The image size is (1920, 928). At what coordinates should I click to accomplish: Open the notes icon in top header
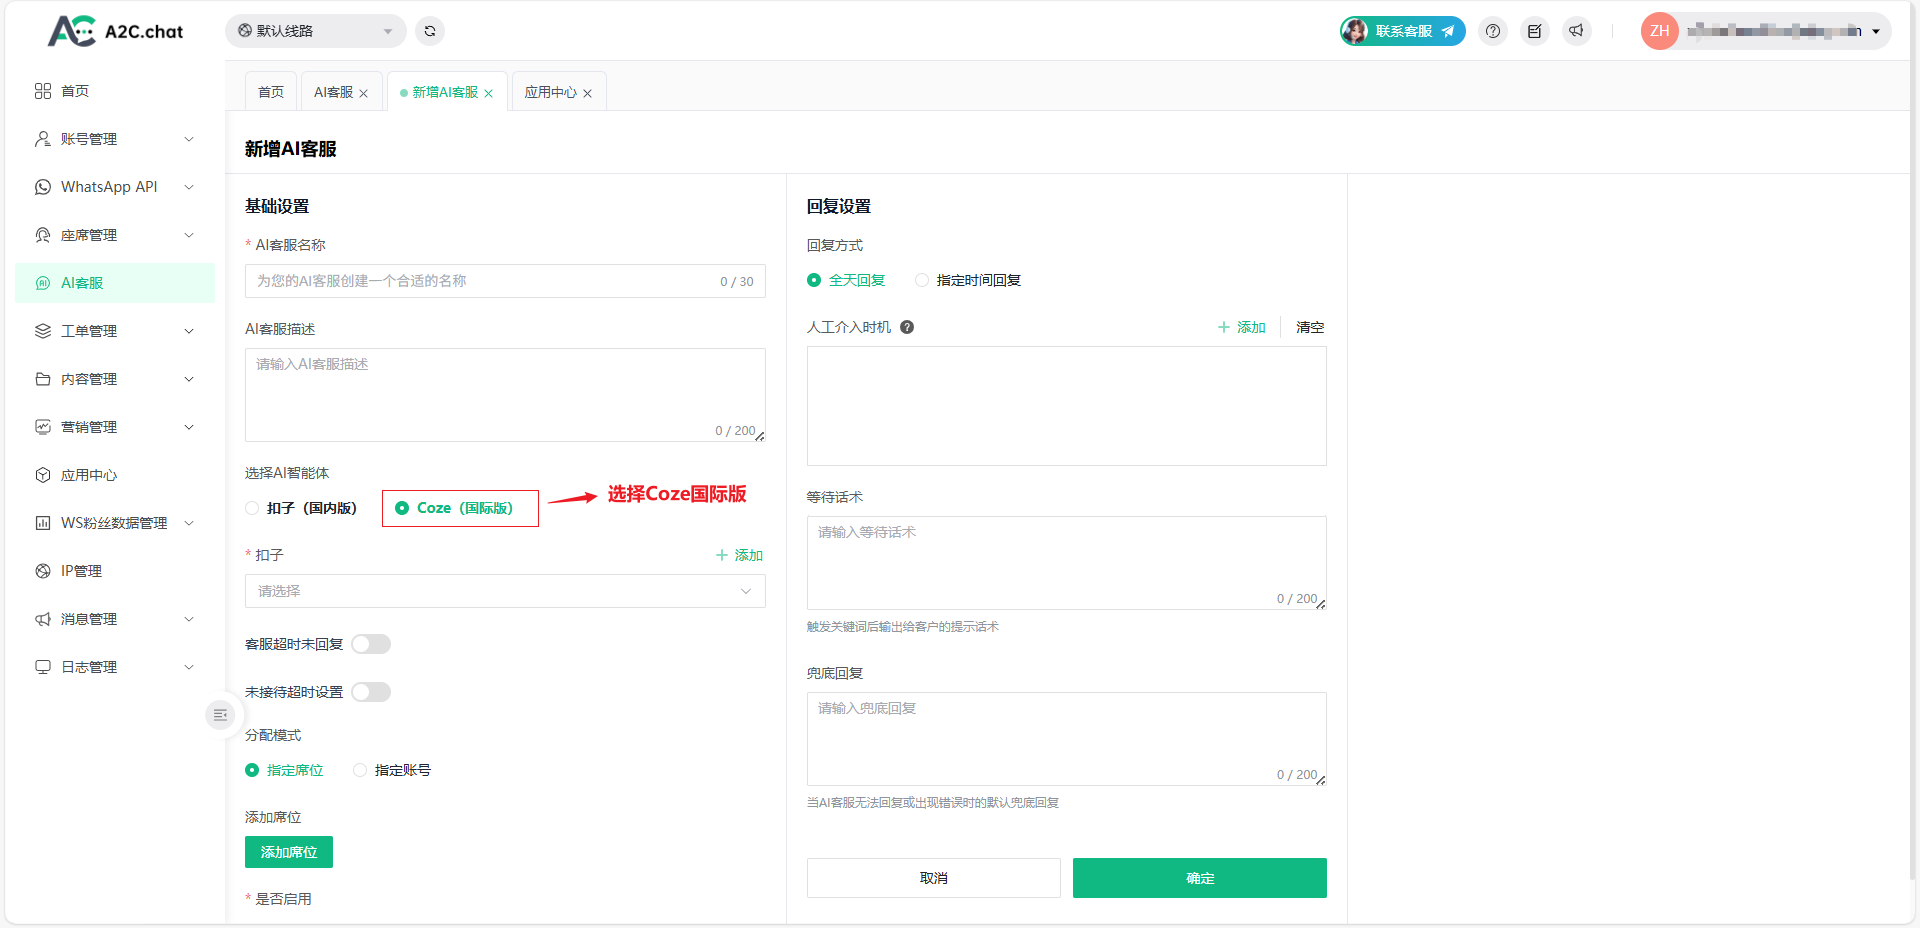pyautogui.click(x=1535, y=31)
